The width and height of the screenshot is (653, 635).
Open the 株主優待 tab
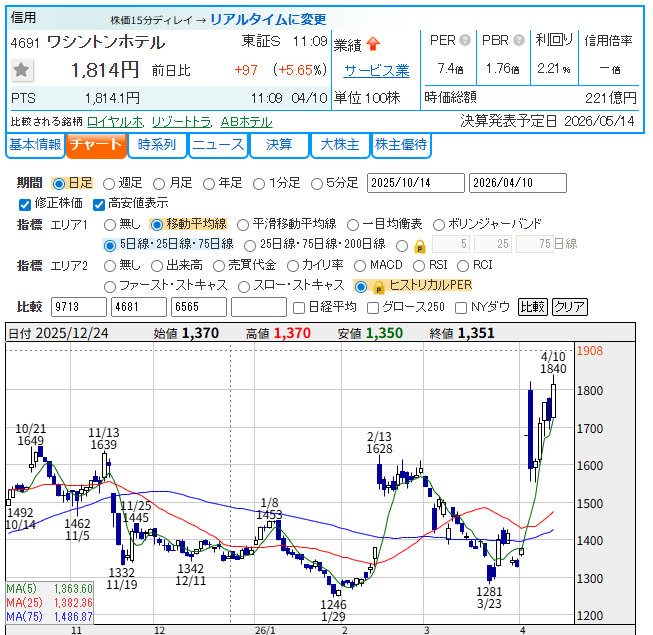coord(401,145)
